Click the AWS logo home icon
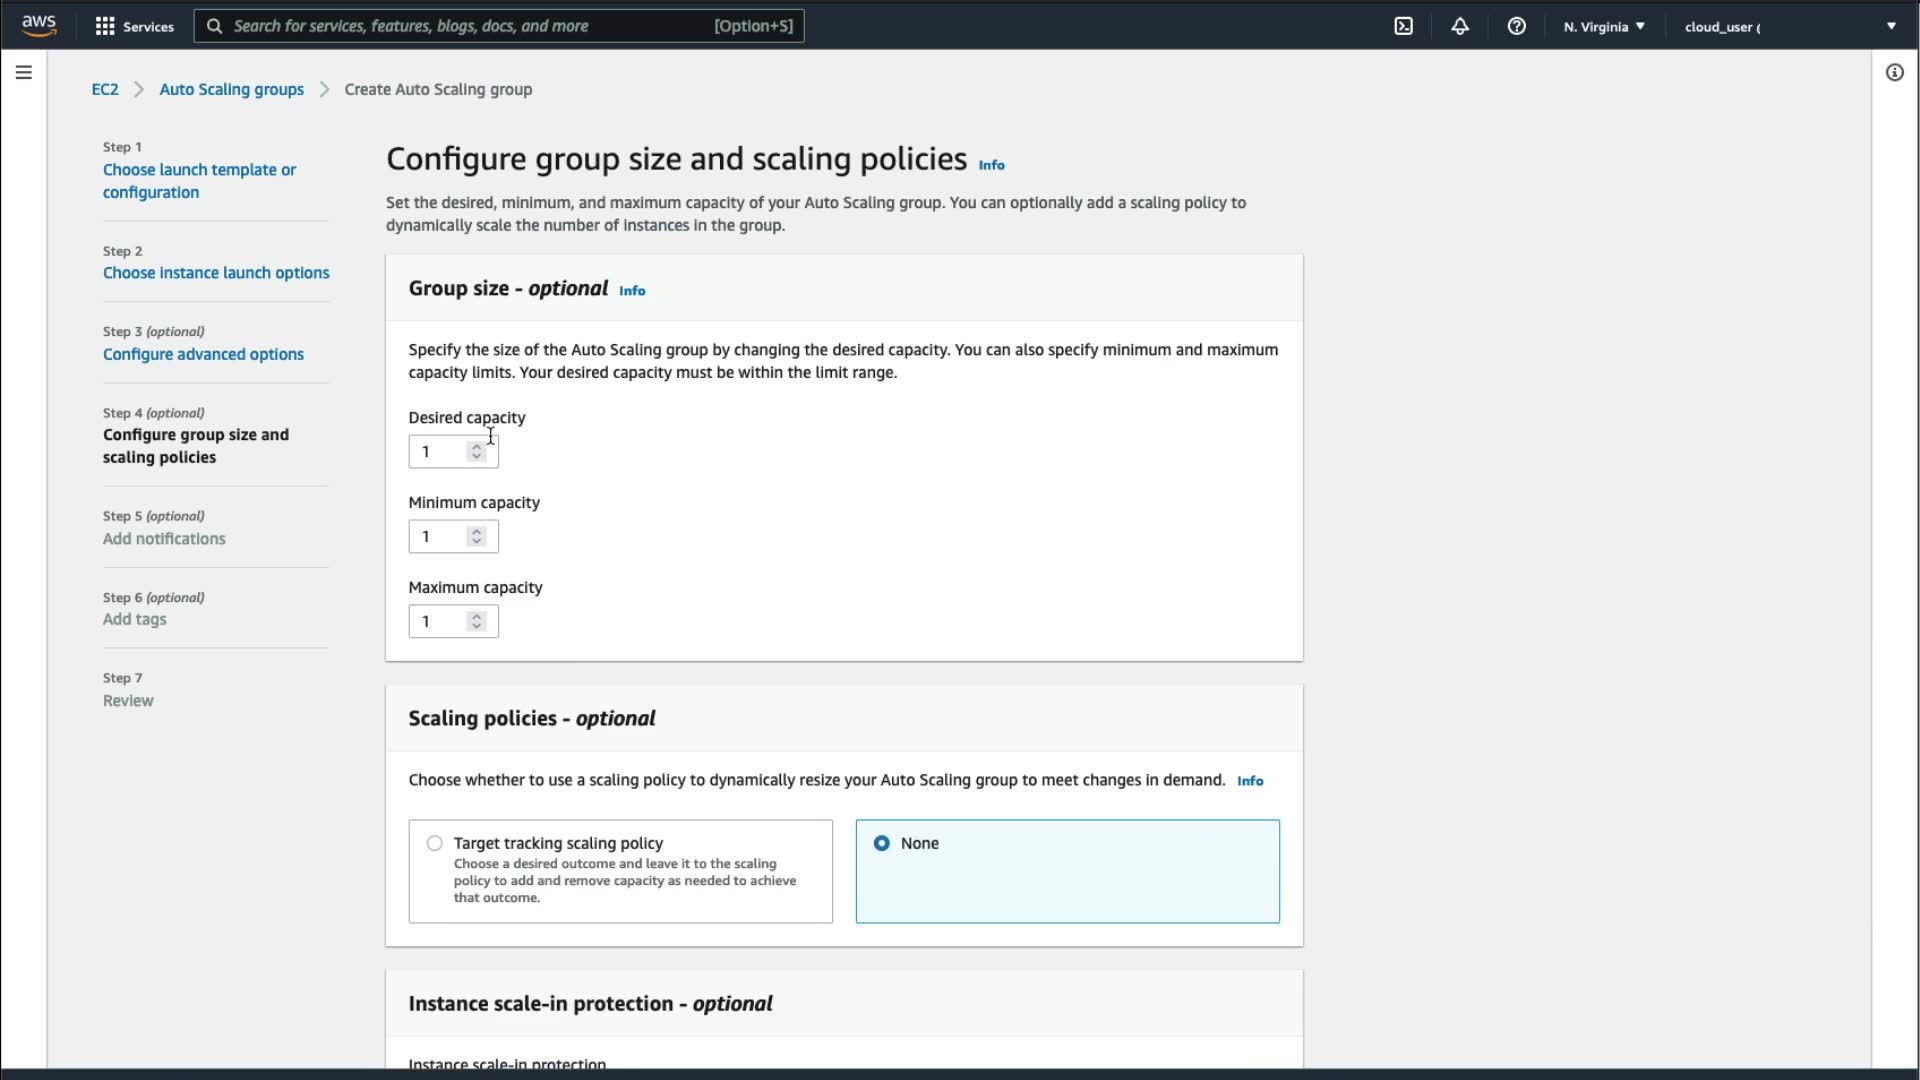This screenshot has width=1920, height=1080. click(39, 25)
